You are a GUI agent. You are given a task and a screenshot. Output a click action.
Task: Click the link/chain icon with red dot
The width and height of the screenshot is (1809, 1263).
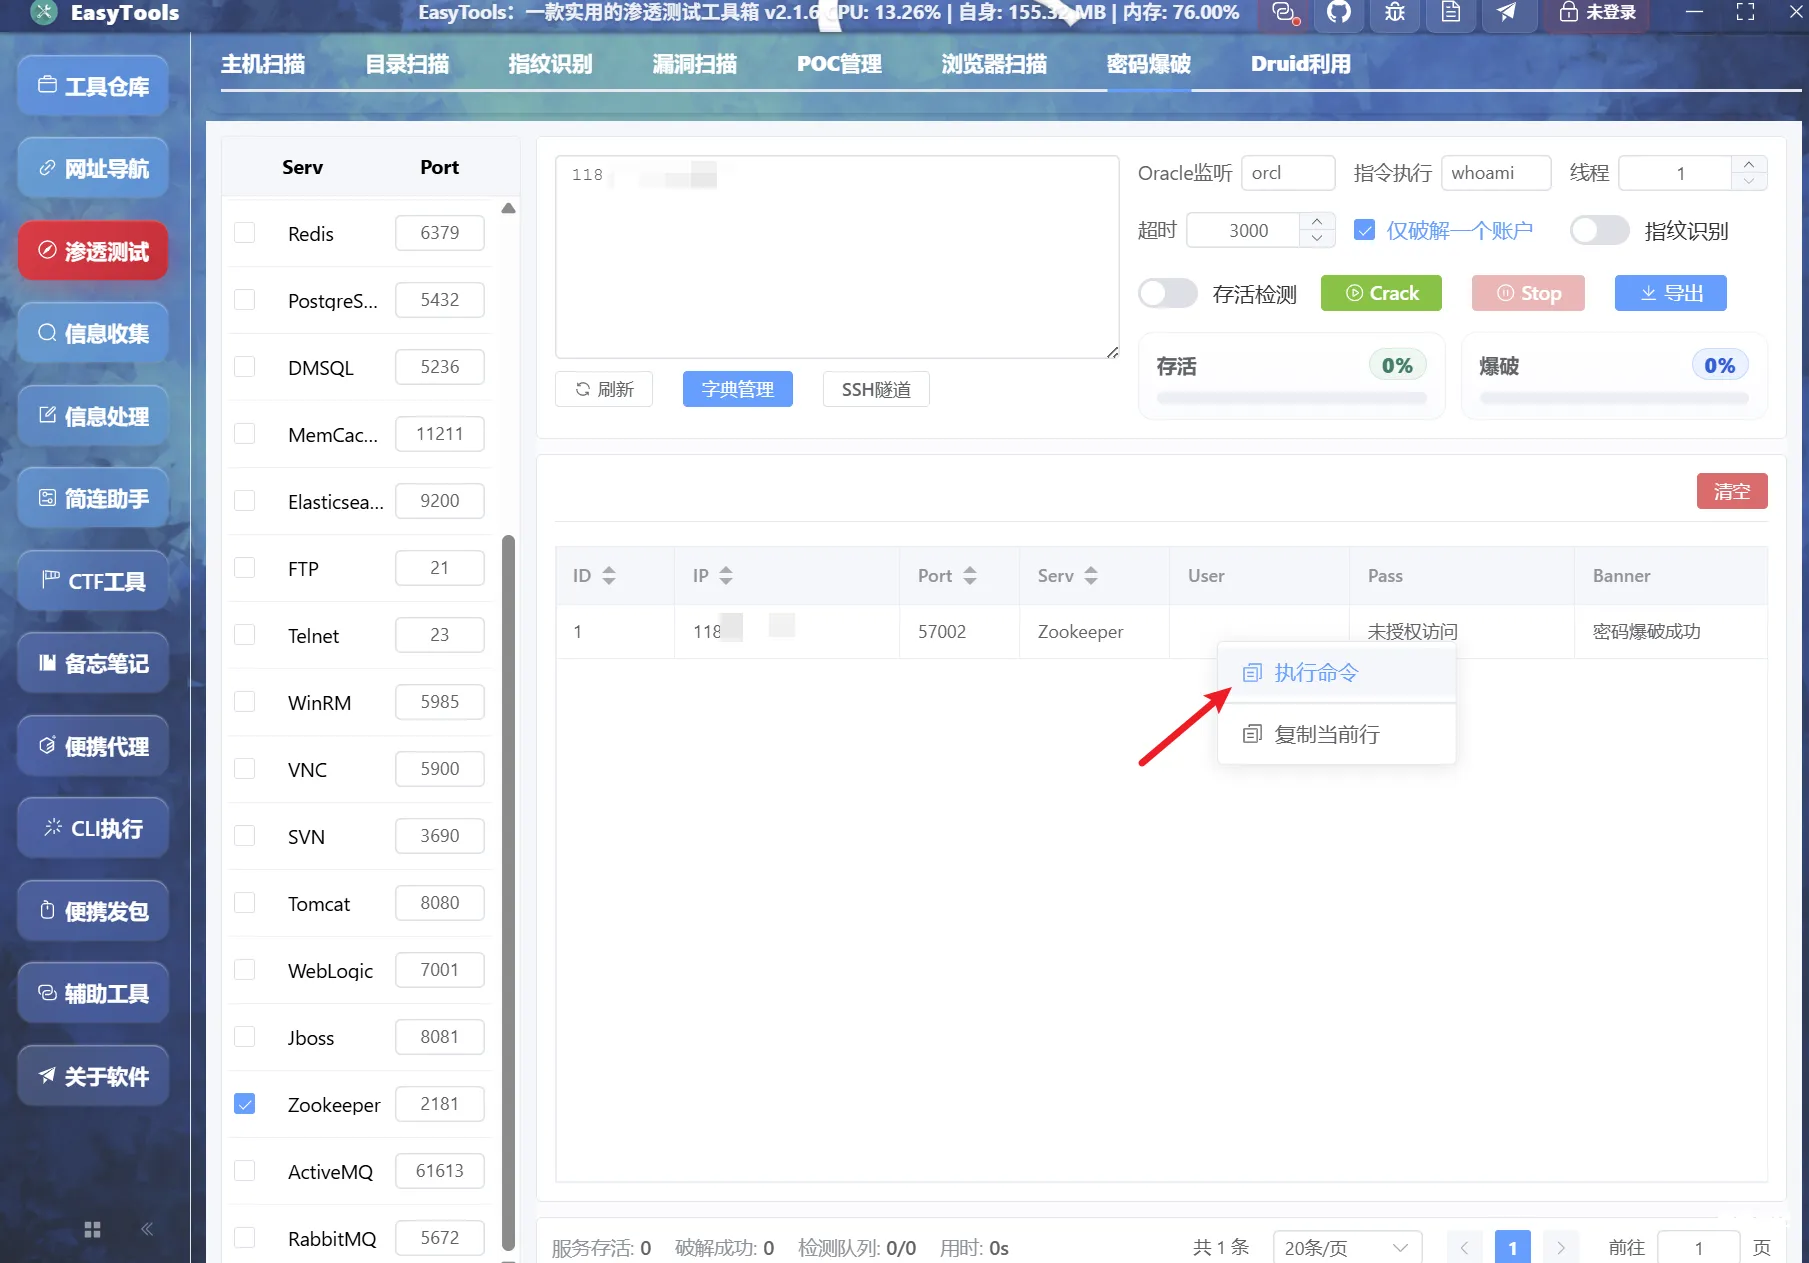[x=1283, y=14]
